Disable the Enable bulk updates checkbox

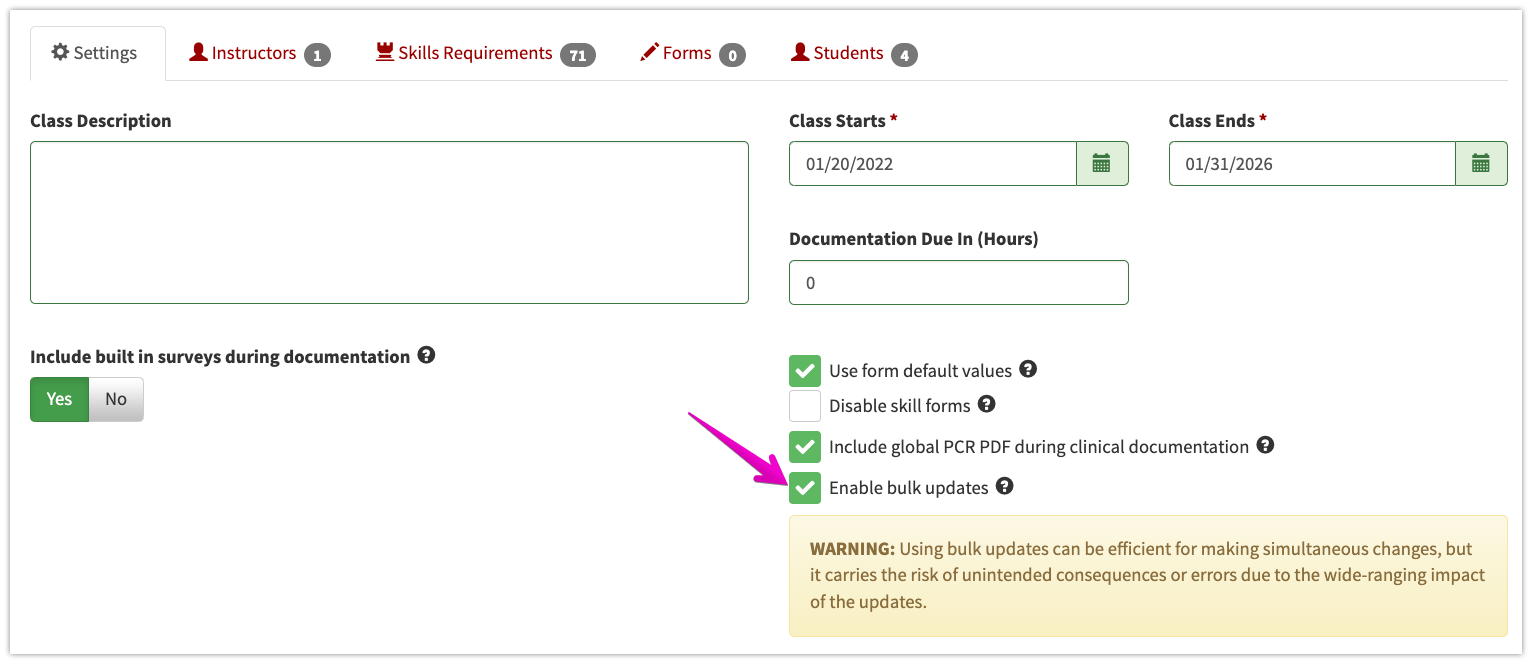(805, 487)
